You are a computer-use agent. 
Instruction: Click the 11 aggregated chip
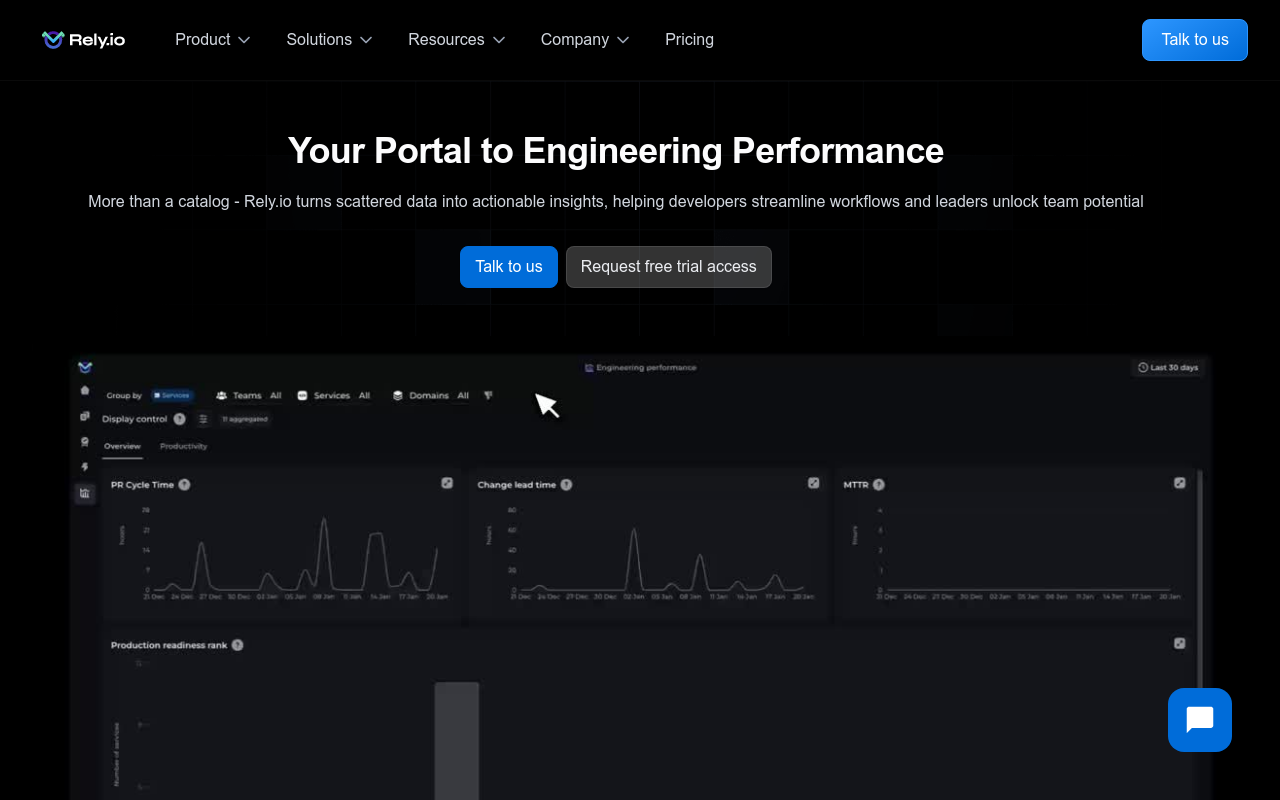click(x=245, y=419)
